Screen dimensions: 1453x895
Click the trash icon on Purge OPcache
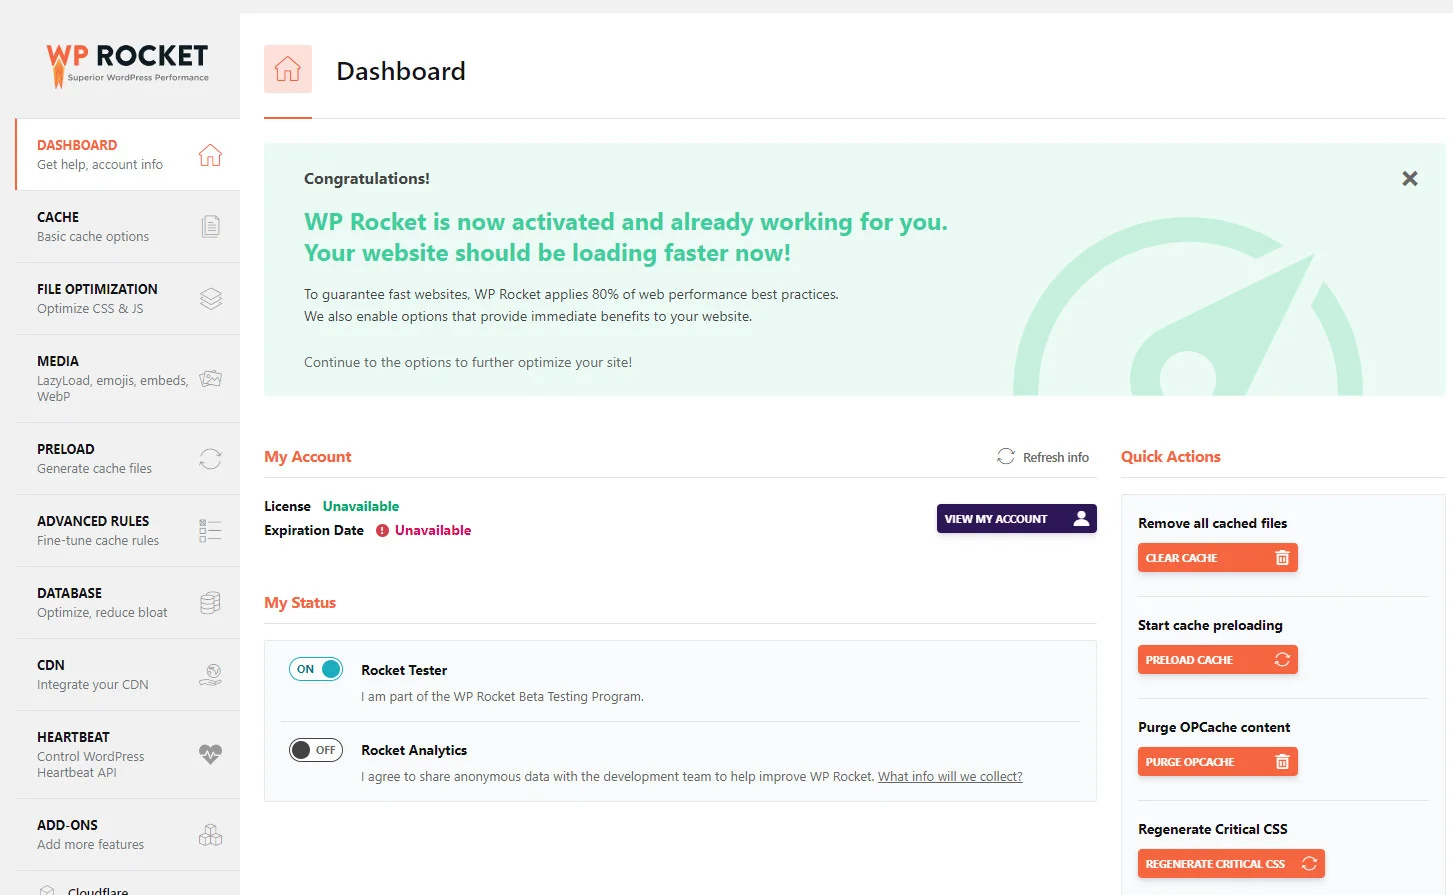[1282, 762]
